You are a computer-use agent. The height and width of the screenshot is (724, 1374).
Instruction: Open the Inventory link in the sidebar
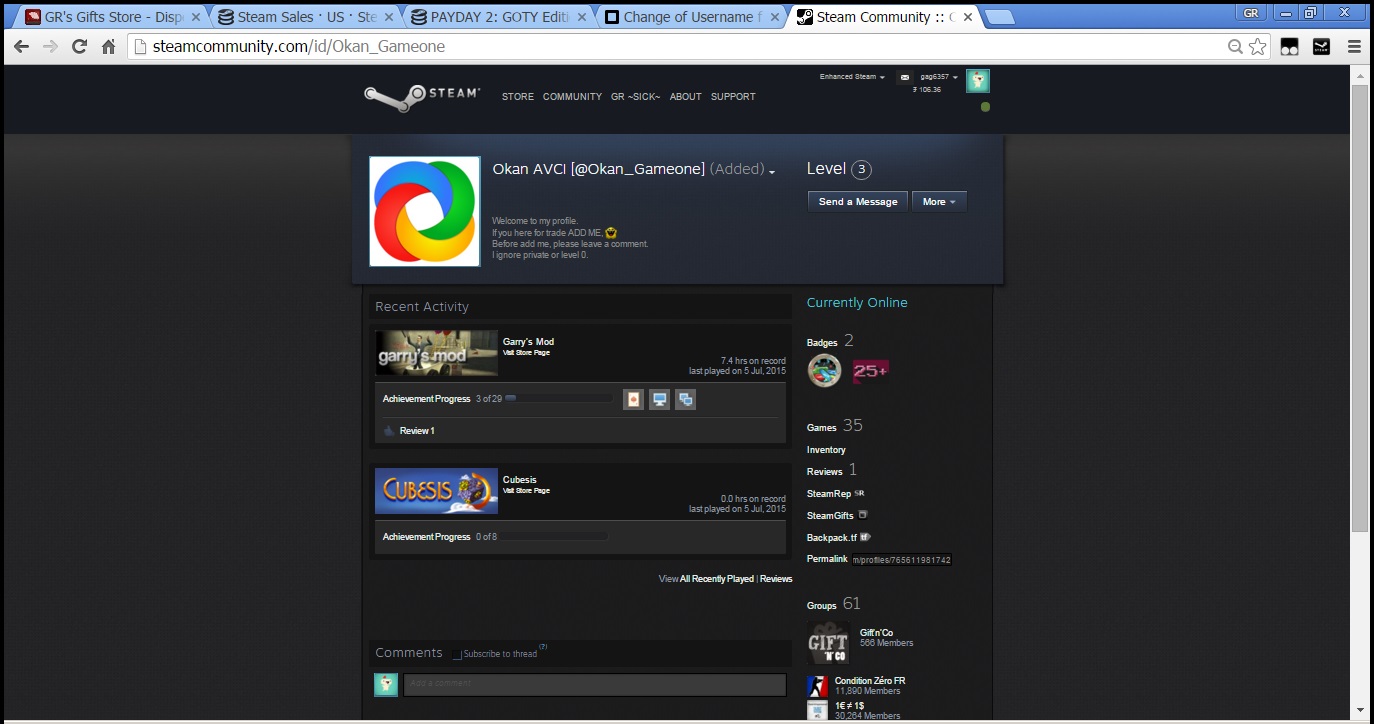[826, 450]
